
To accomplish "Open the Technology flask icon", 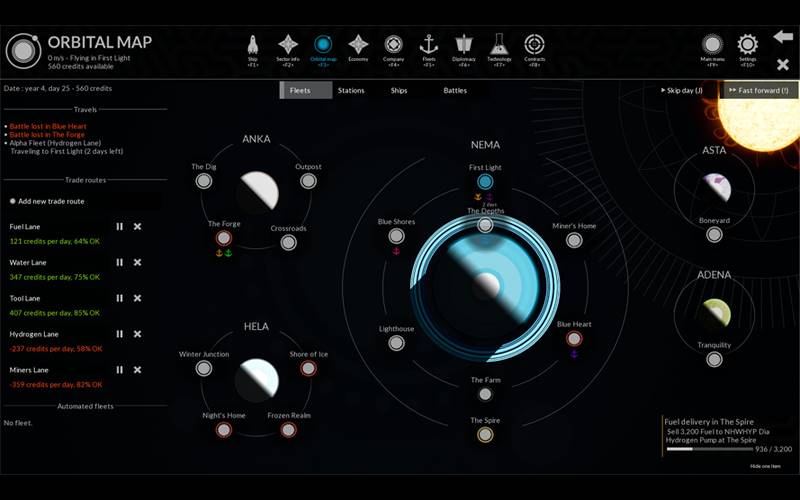I will (x=499, y=45).
